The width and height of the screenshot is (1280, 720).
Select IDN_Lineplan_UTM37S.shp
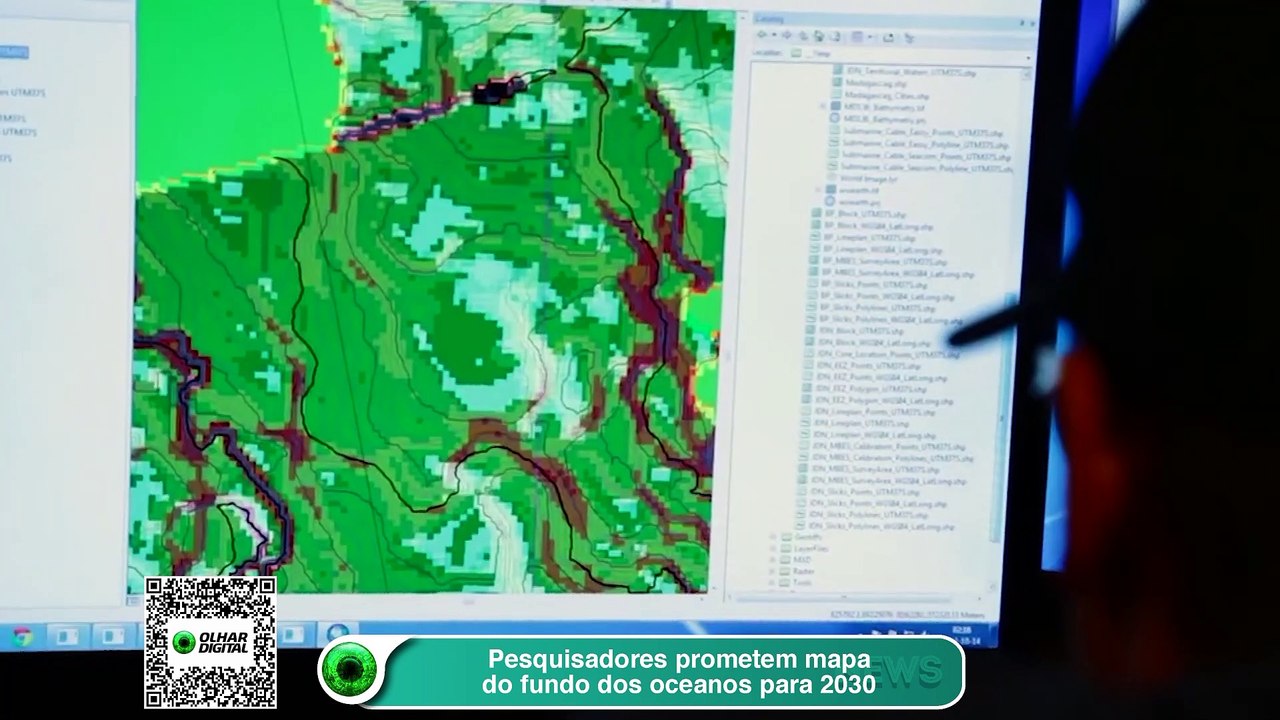(x=861, y=424)
